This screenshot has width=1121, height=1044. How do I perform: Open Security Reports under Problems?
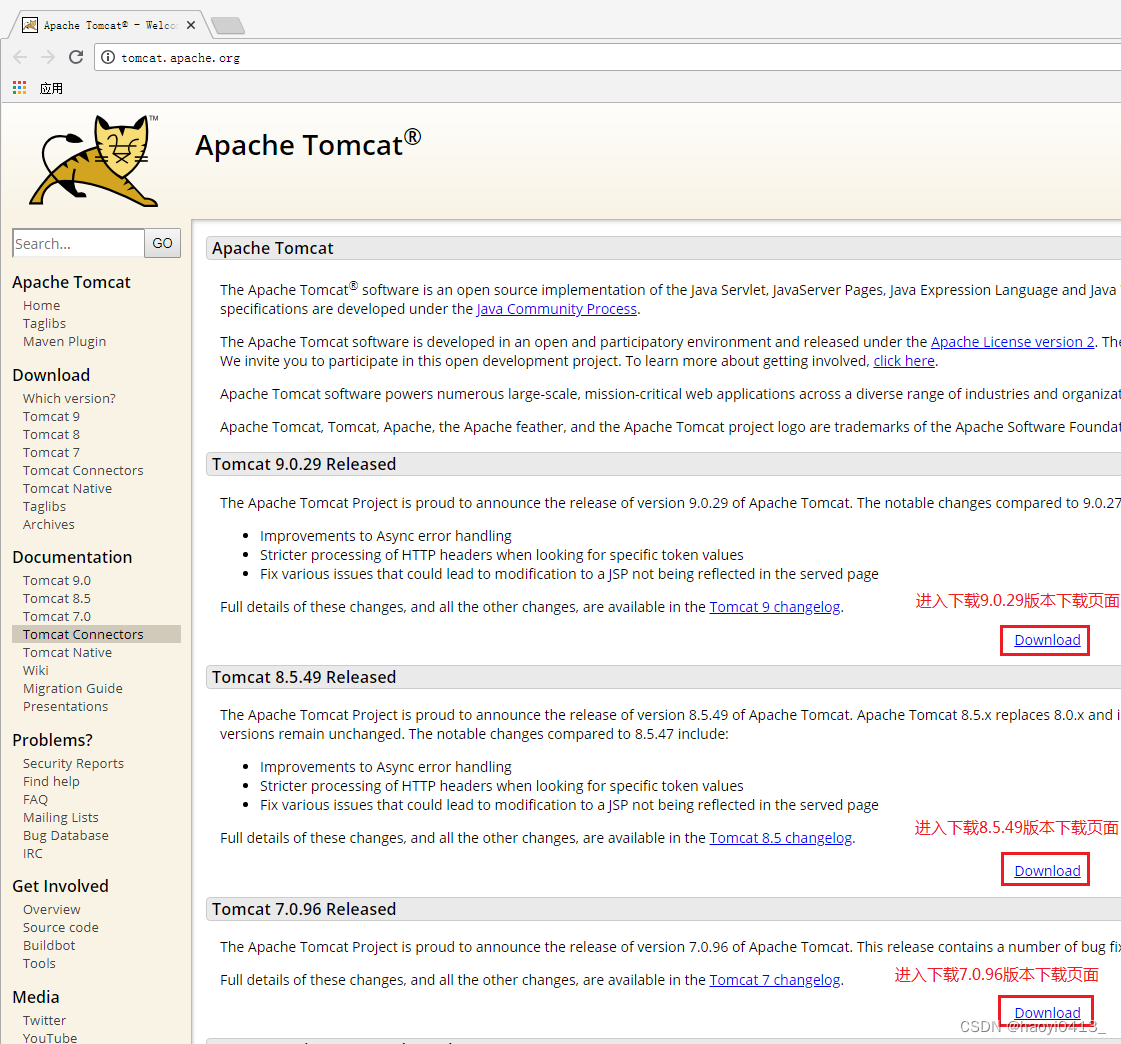pos(73,763)
